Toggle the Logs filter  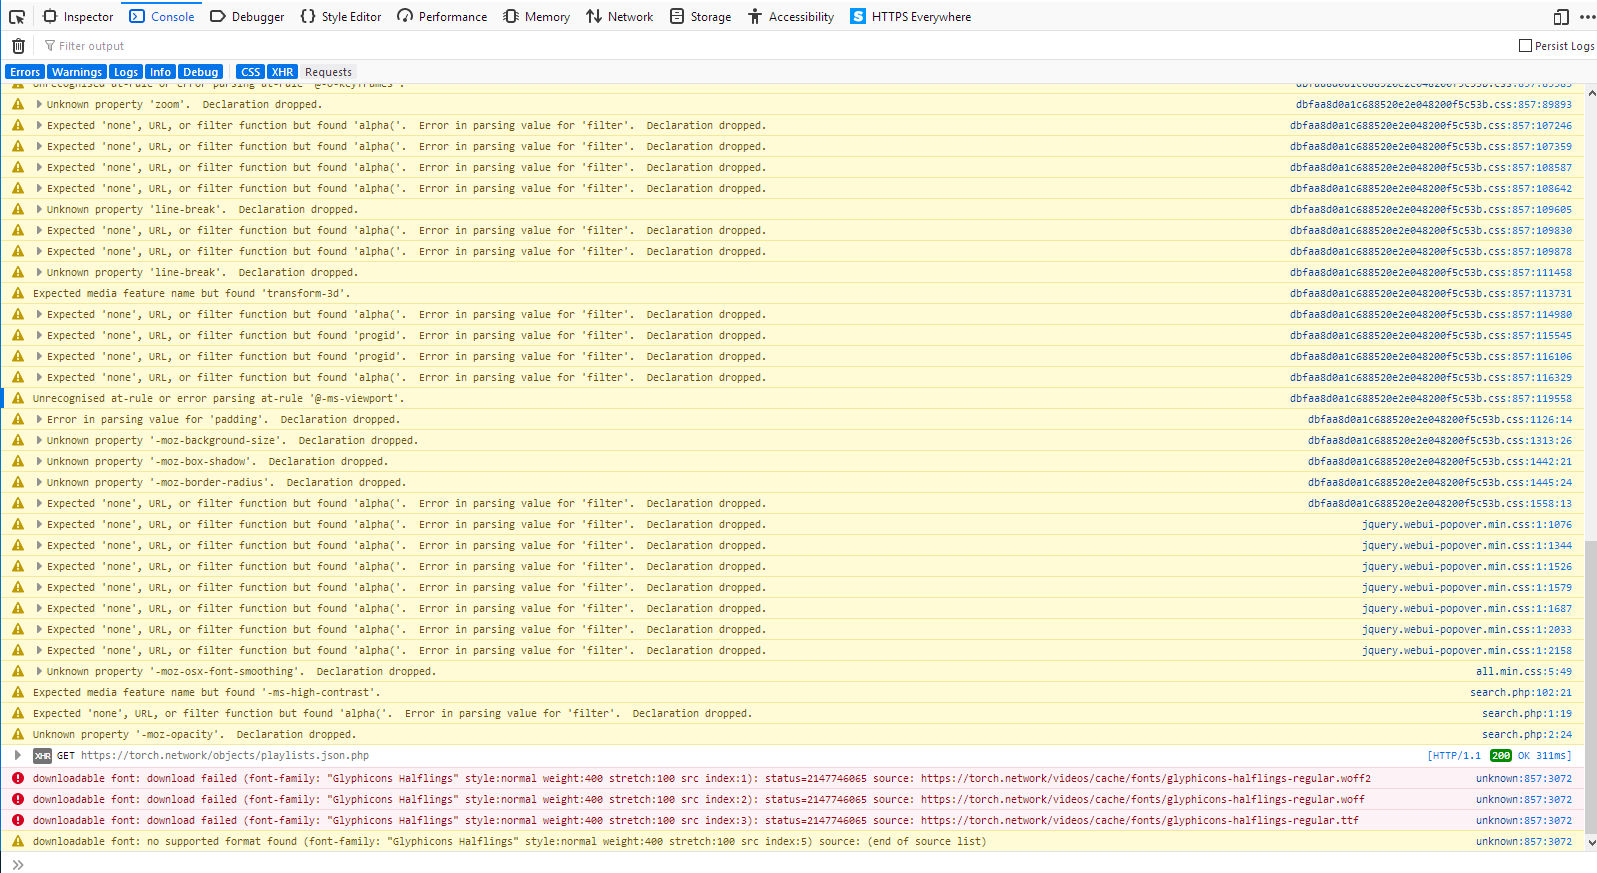pyautogui.click(x=126, y=72)
